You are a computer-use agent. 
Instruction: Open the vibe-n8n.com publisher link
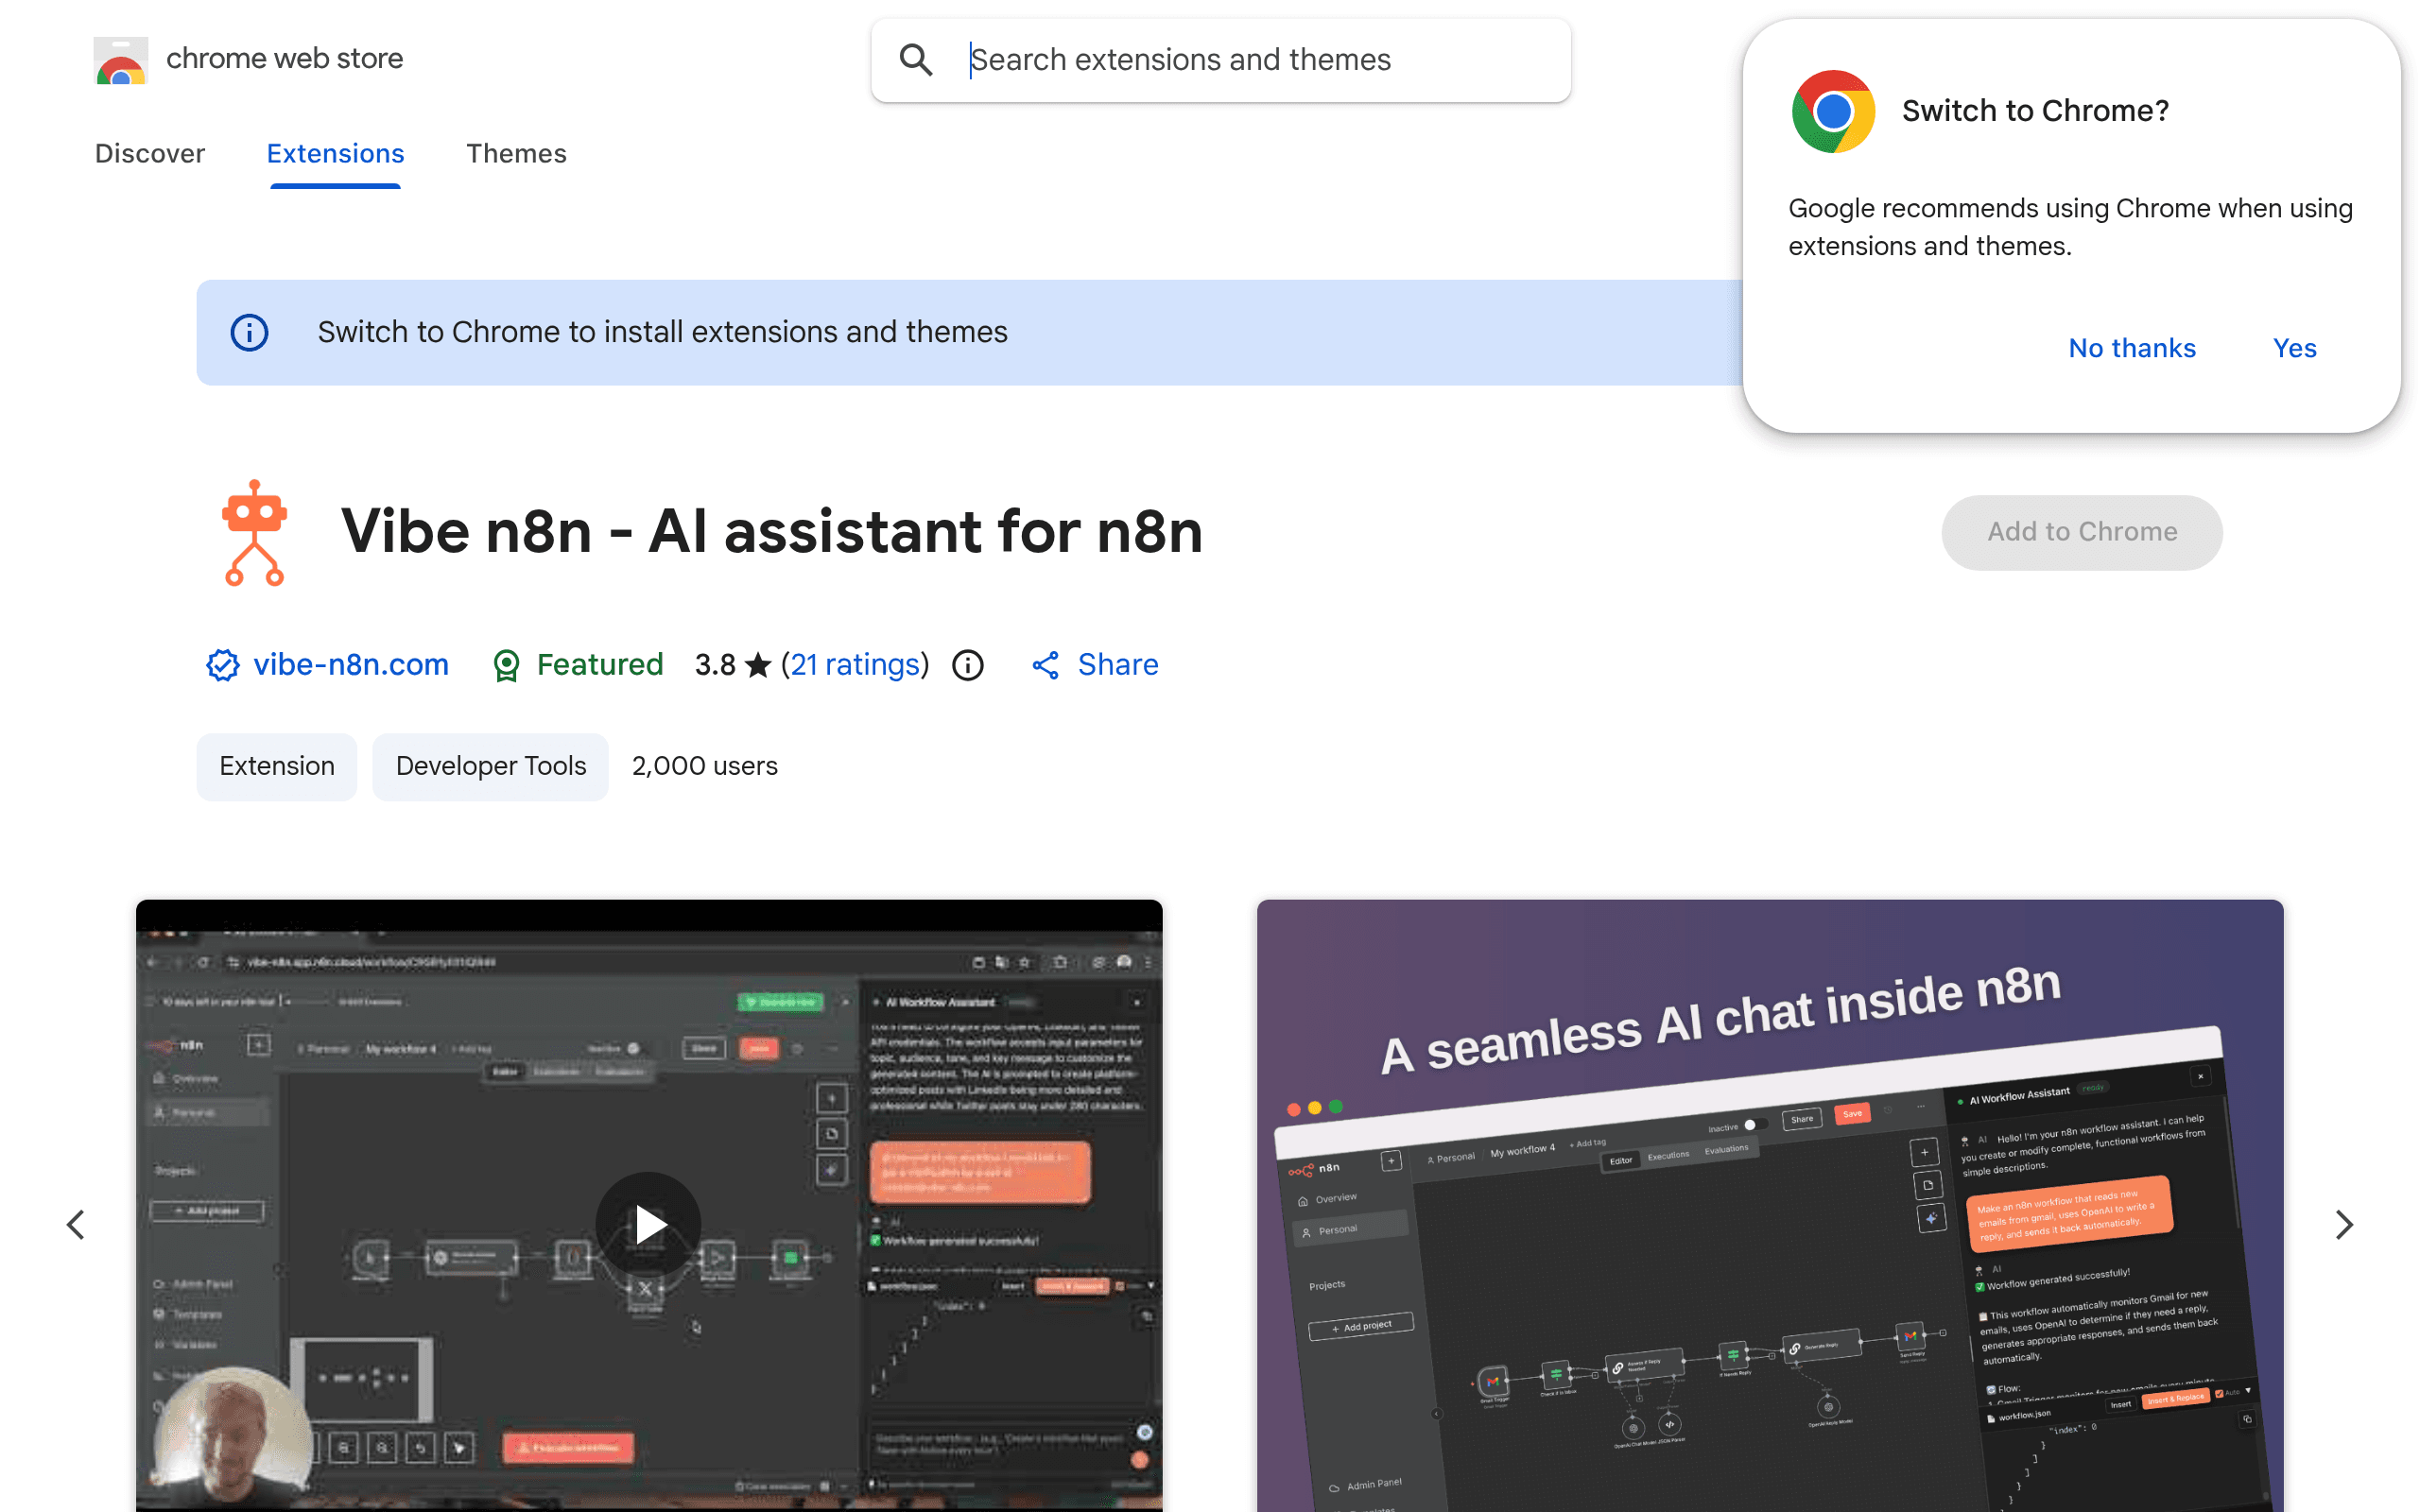(x=351, y=665)
